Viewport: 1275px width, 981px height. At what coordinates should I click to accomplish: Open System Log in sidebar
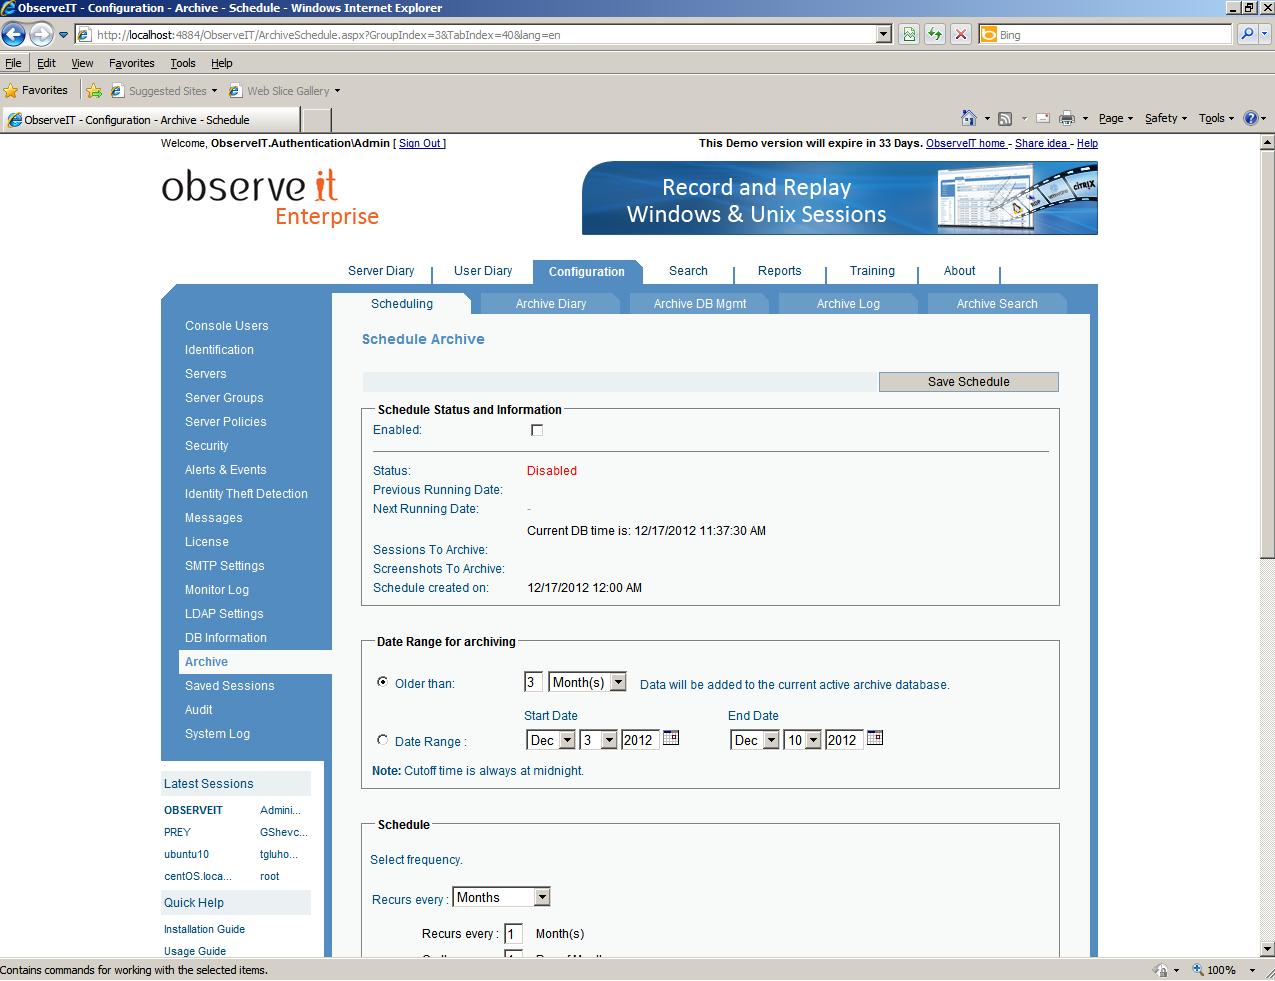(217, 734)
